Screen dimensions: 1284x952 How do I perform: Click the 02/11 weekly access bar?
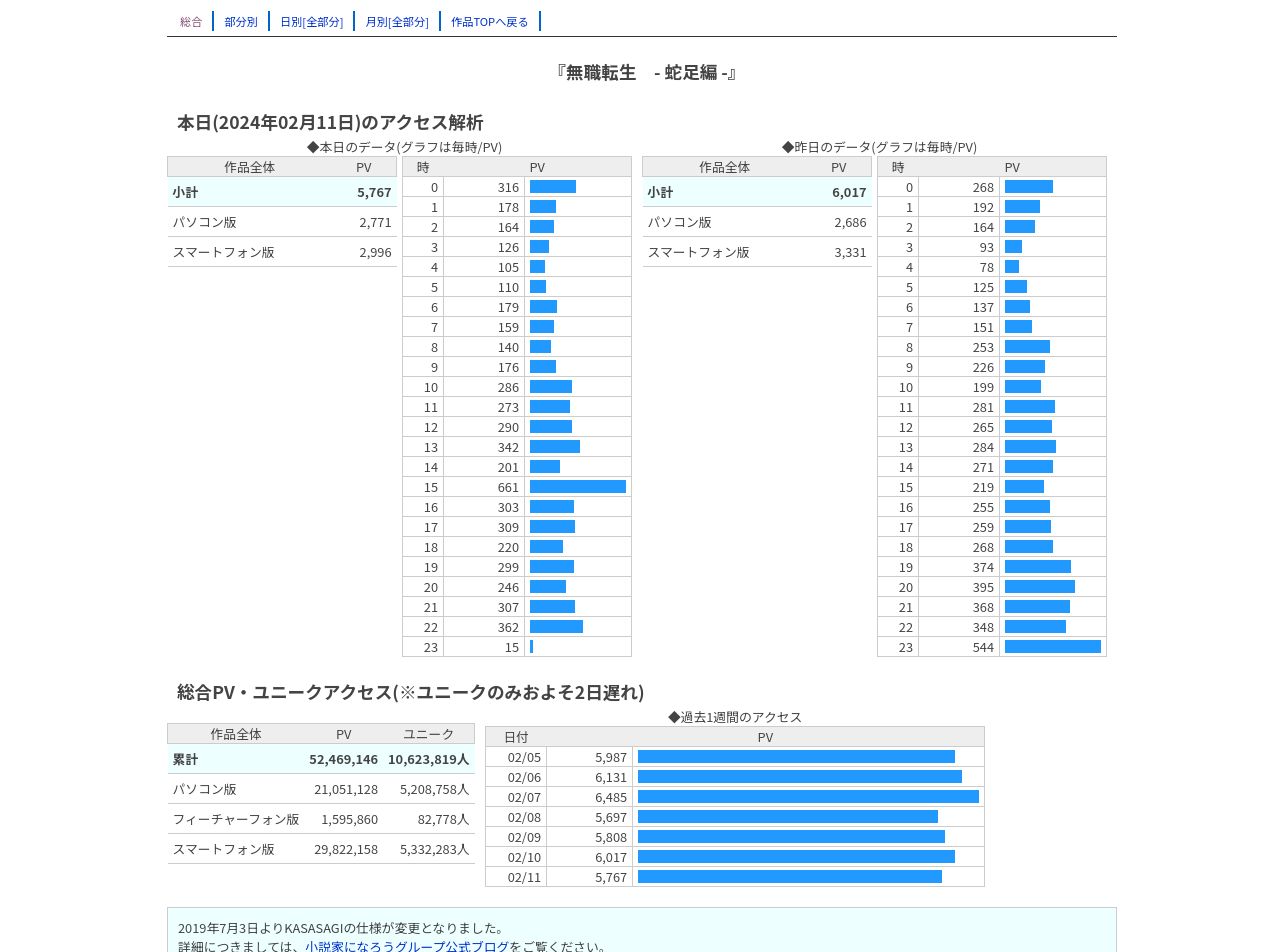coord(790,877)
